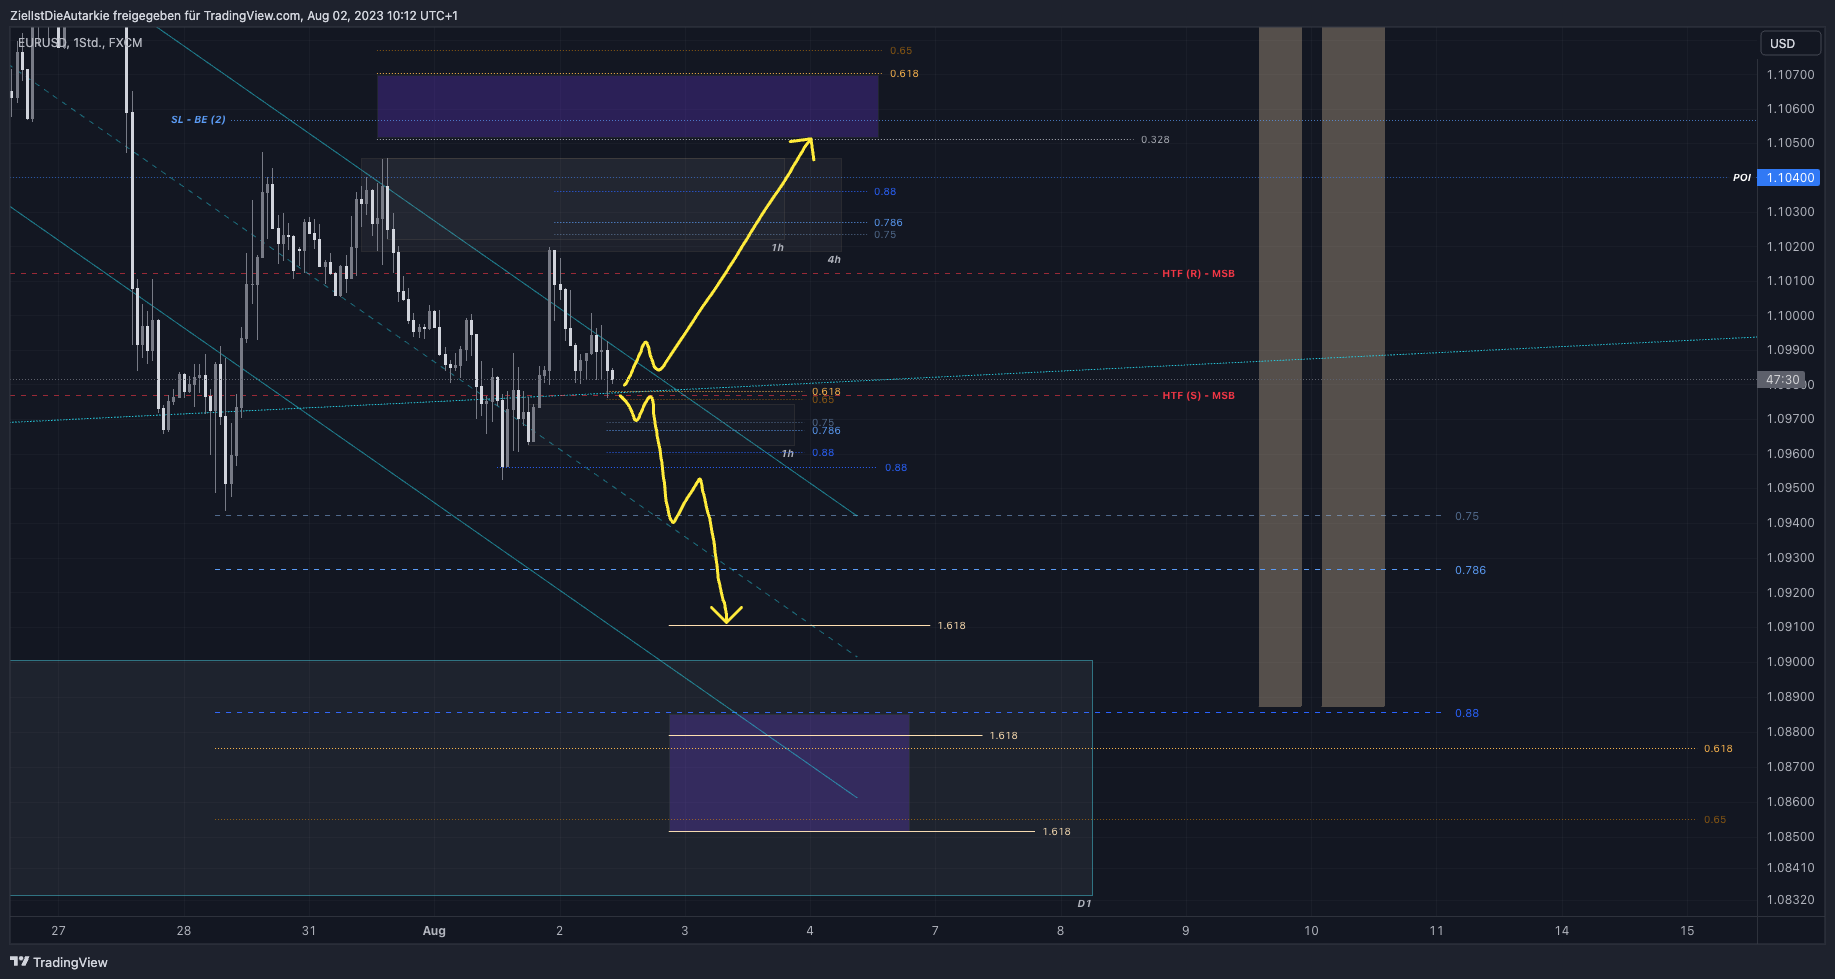Click the 1.09700 price on the price scale
1835x979 pixels.
(x=1790, y=419)
